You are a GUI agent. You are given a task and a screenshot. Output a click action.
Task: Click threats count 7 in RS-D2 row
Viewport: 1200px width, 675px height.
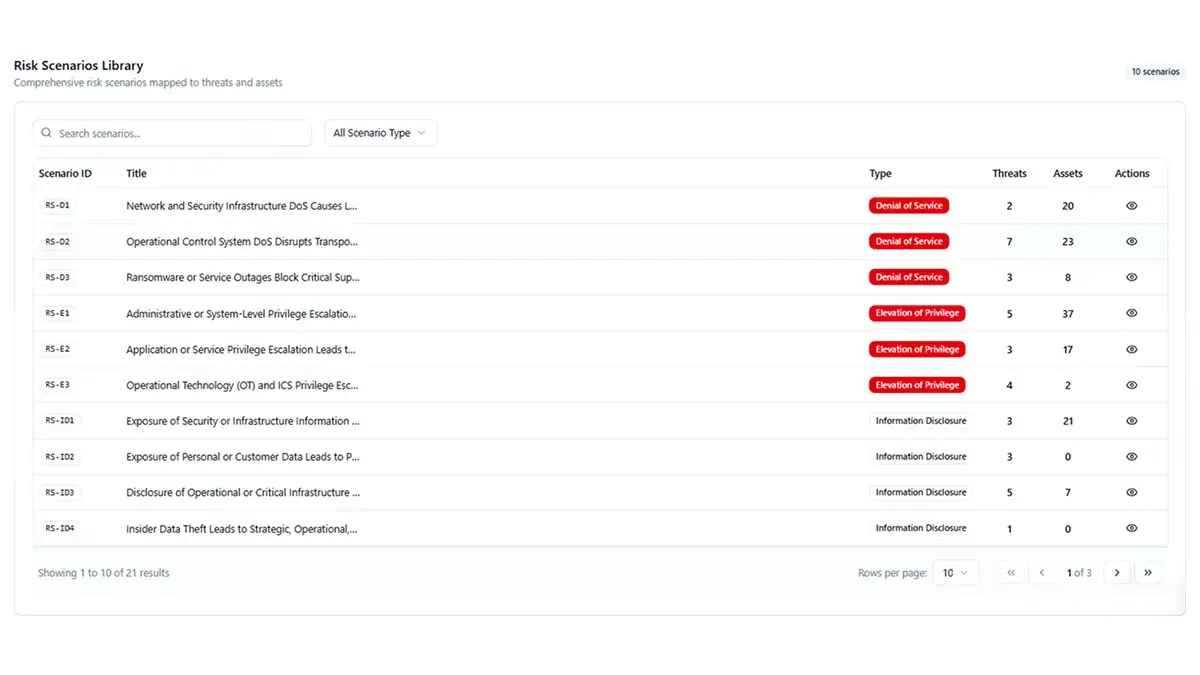(1009, 242)
